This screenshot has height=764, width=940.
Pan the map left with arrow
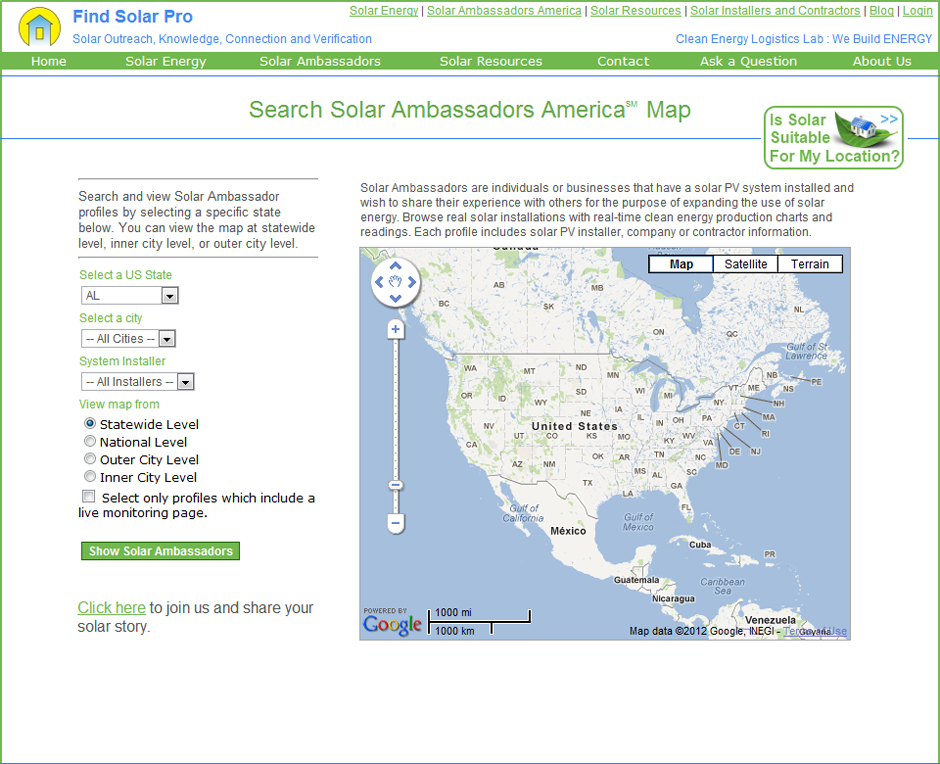[x=379, y=282]
